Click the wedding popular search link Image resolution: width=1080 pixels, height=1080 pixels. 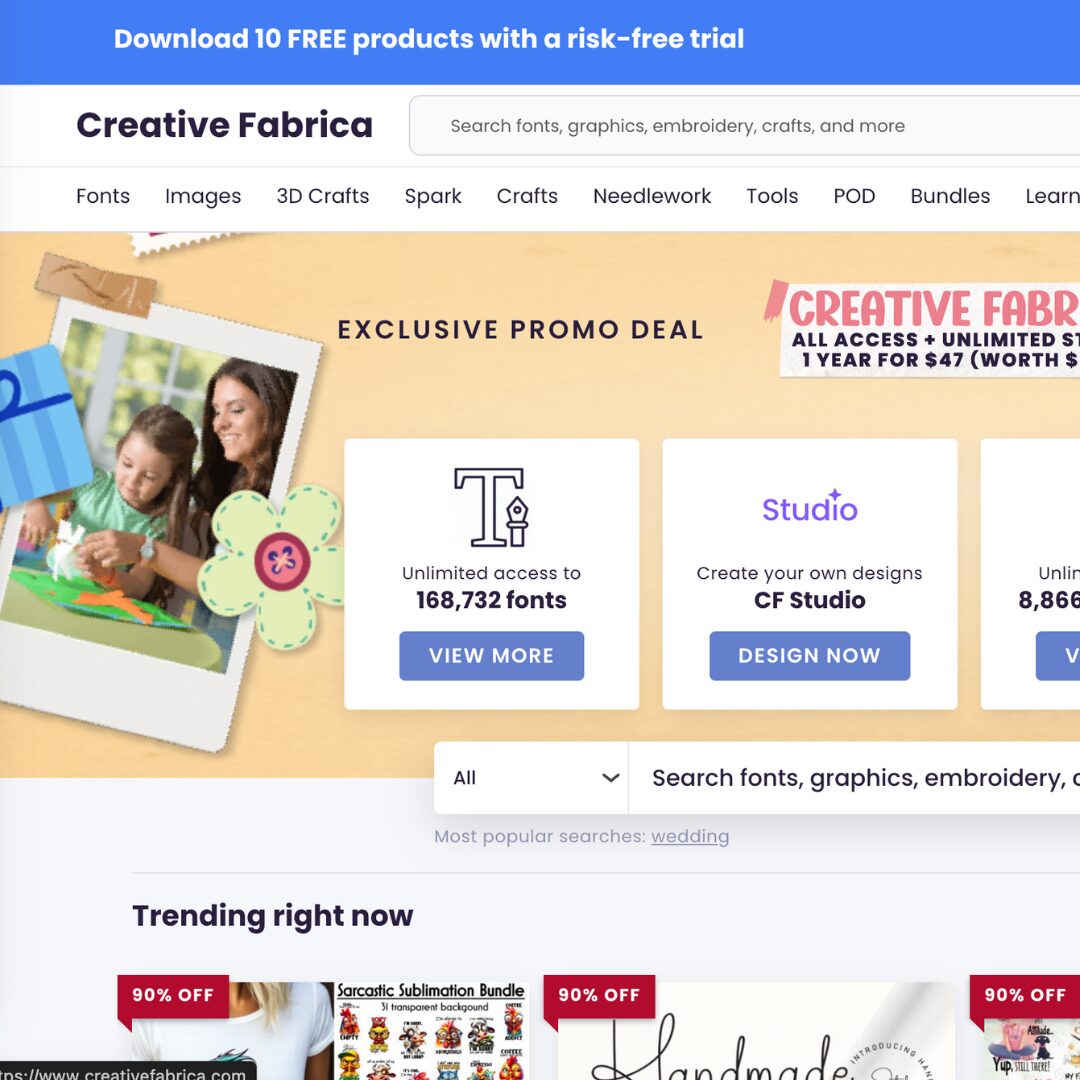[689, 836]
